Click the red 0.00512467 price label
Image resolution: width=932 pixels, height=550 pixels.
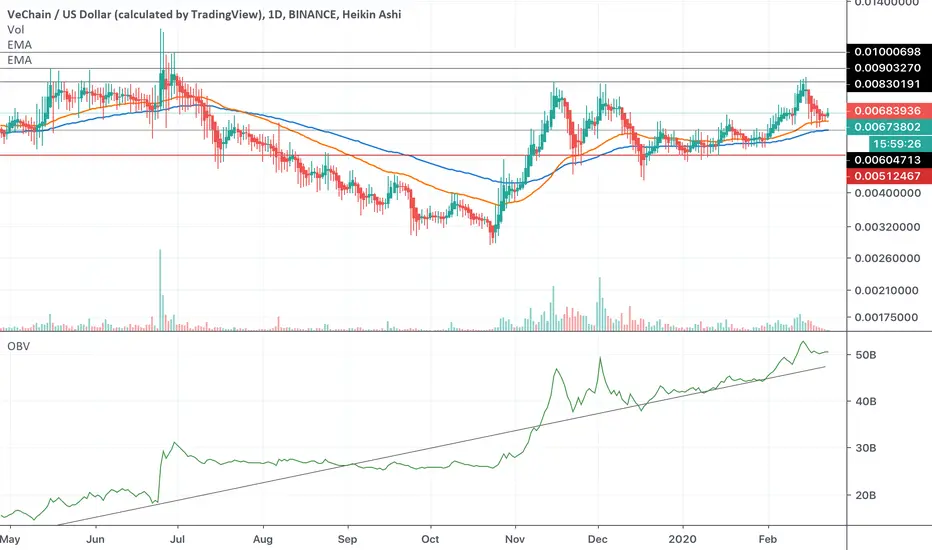point(888,176)
